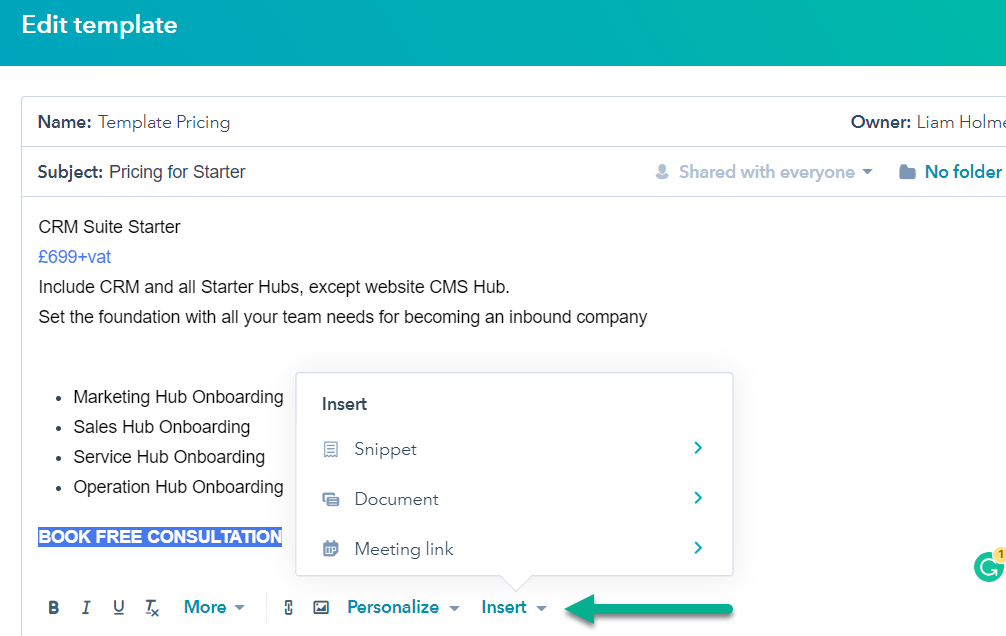Open the More formatting dropdown

click(213, 607)
